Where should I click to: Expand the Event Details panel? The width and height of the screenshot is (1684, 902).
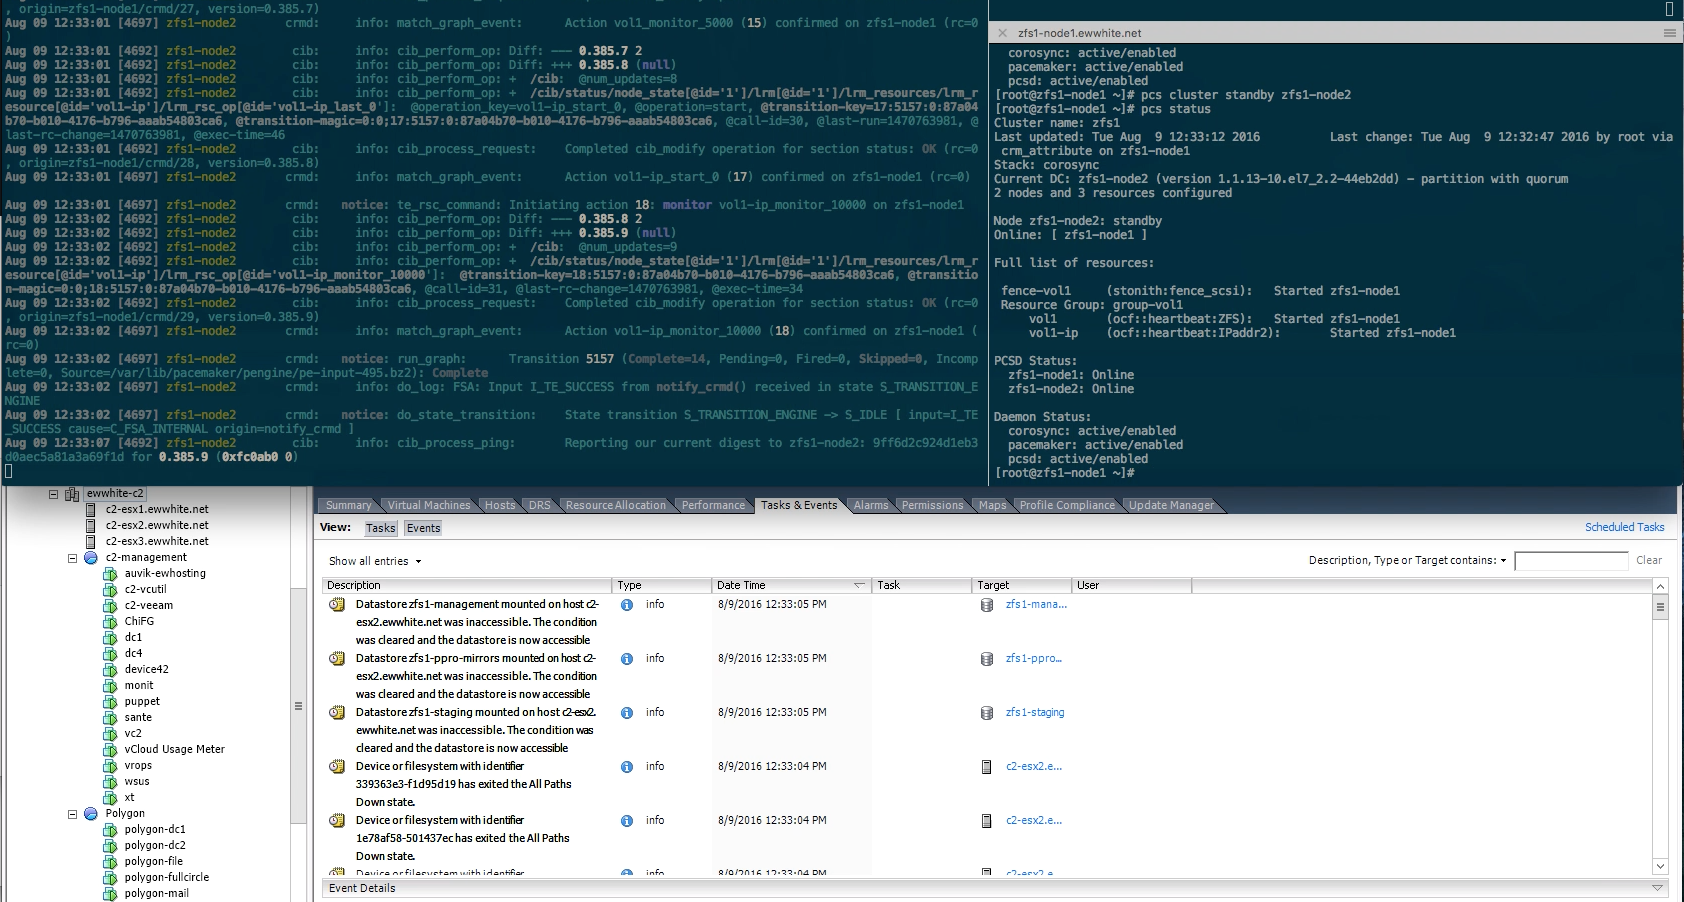coord(1657,888)
